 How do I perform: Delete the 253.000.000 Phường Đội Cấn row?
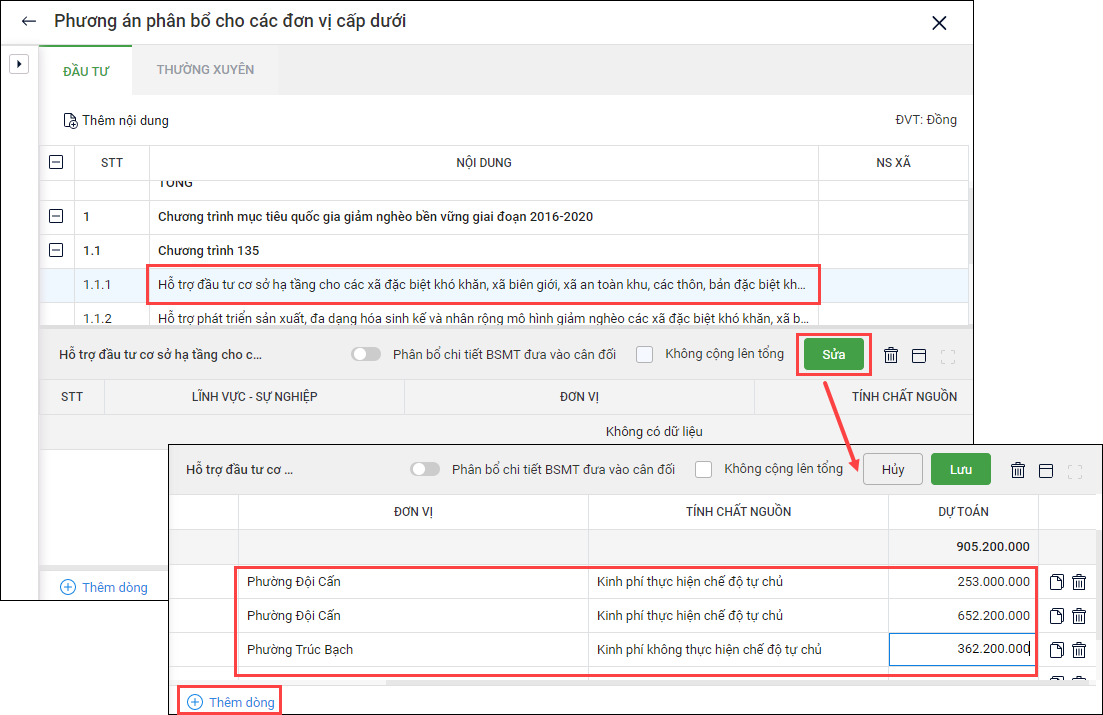point(1079,582)
